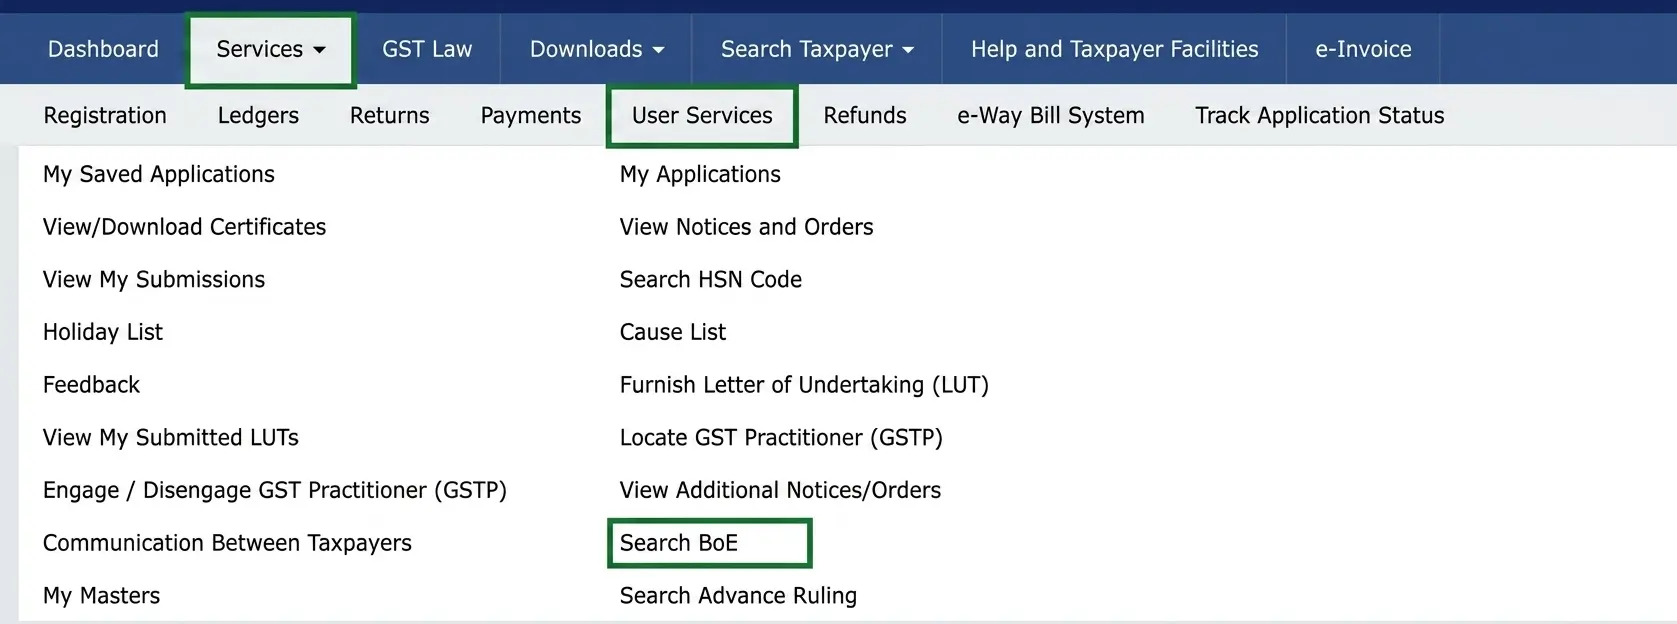1677x624 pixels.
Task: Select the Payments submenu tab
Action: 530,116
